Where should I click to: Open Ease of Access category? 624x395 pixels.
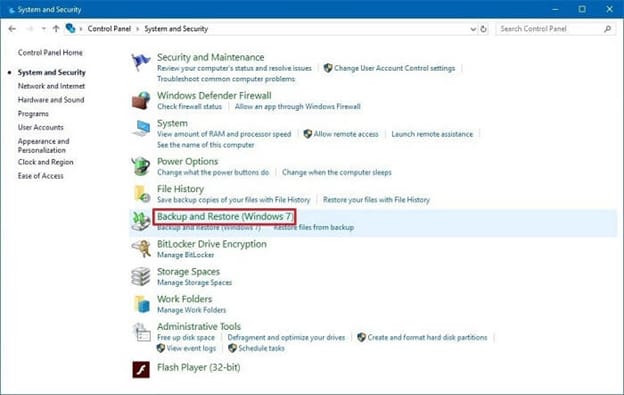pyautogui.click(x=41, y=176)
